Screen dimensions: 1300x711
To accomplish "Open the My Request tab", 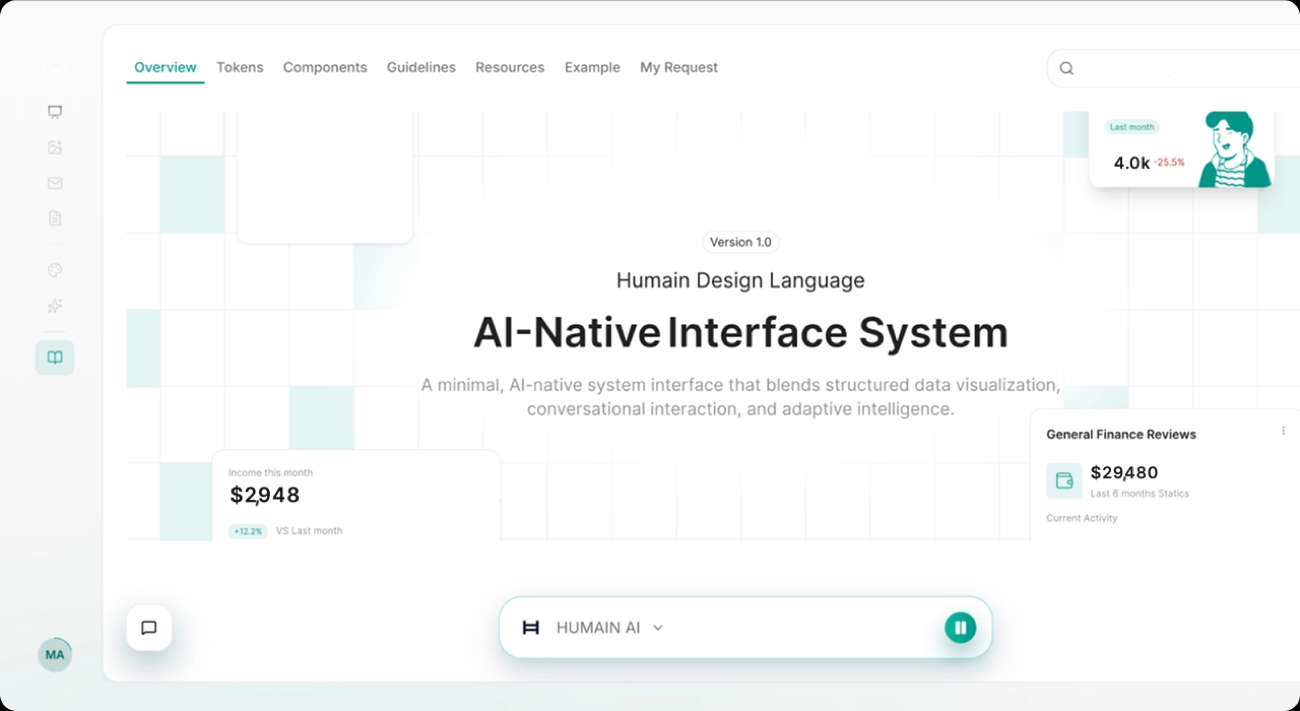I will (679, 67).
